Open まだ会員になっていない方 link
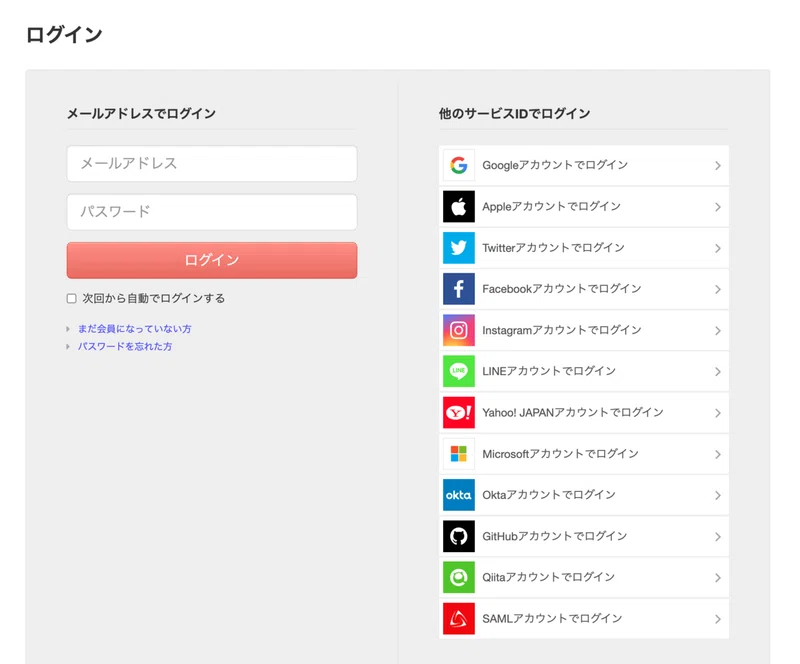The width and height of the screenshot is (800, 664). tap(135, 329)
